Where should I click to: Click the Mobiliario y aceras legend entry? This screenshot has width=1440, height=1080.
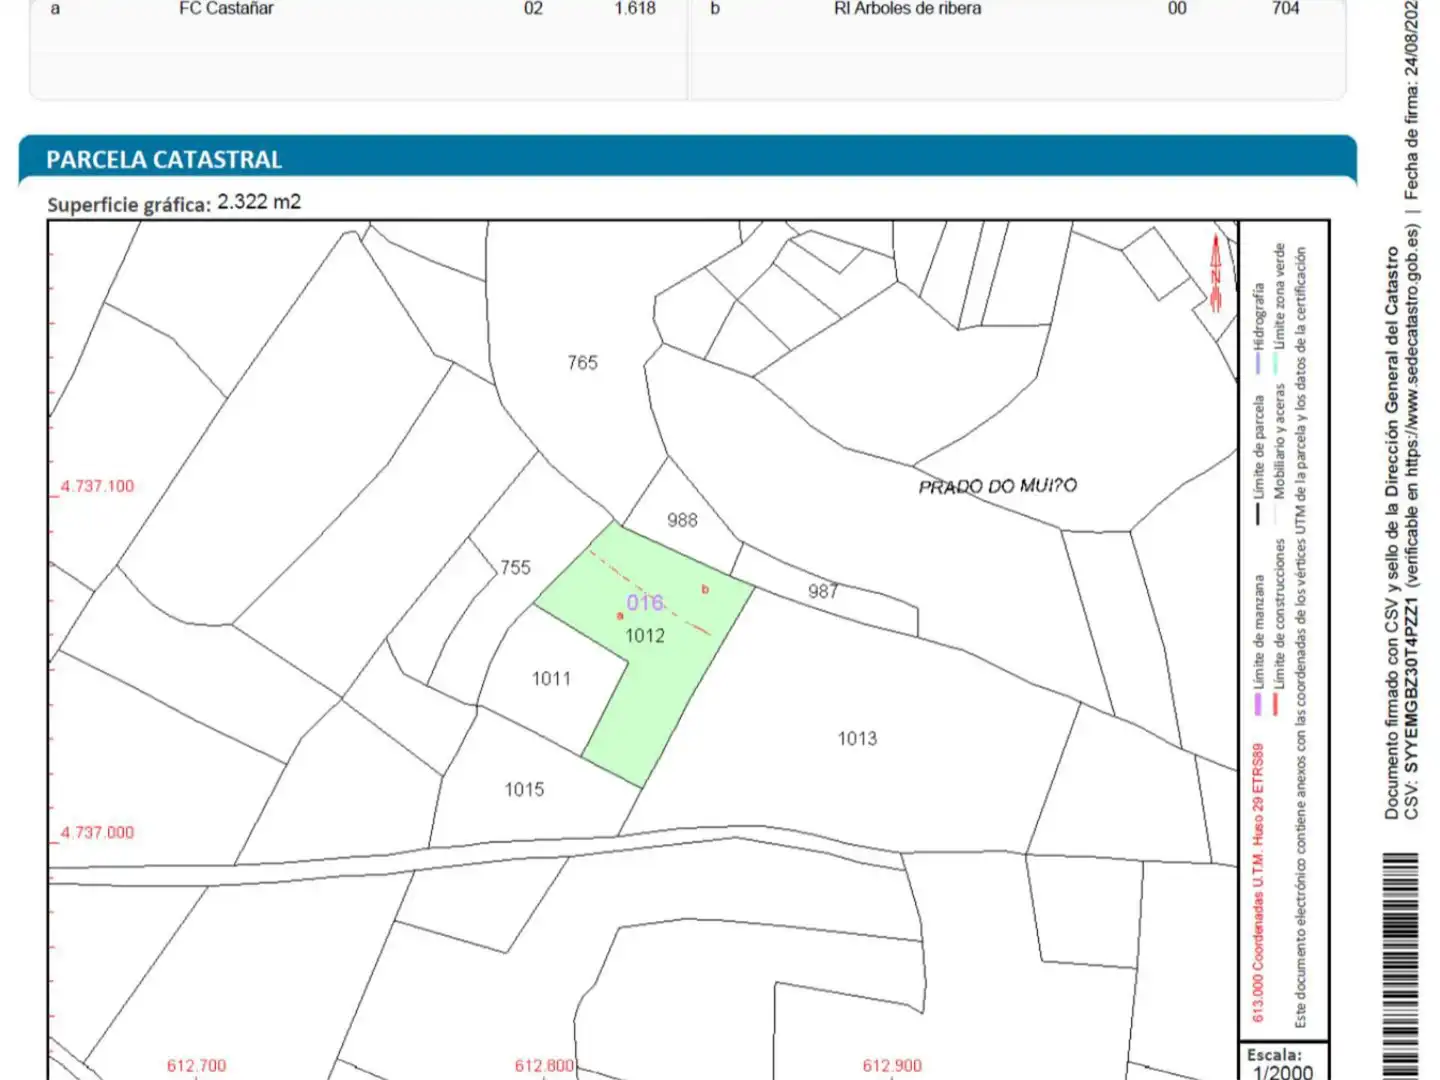[x=1278, y=455]
